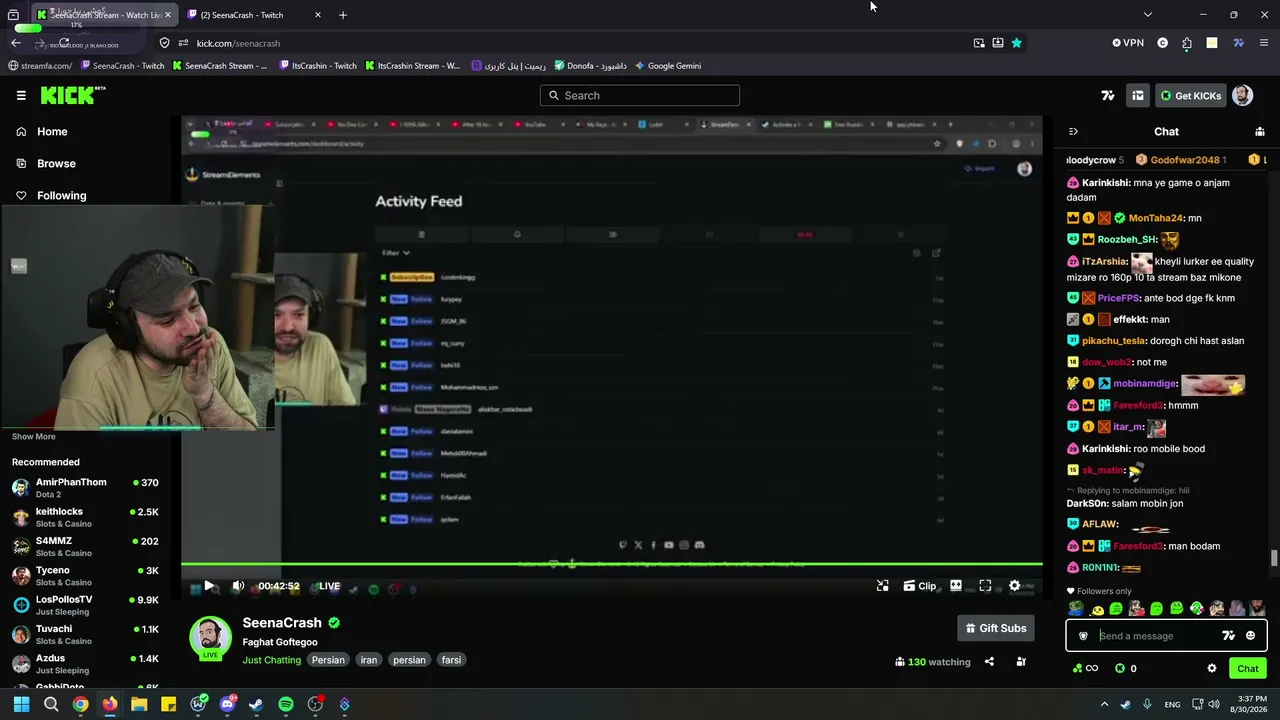This screenshot has width=1280, height=720.
Task: Open the Just Chatting category link
Action: (271, 660)
